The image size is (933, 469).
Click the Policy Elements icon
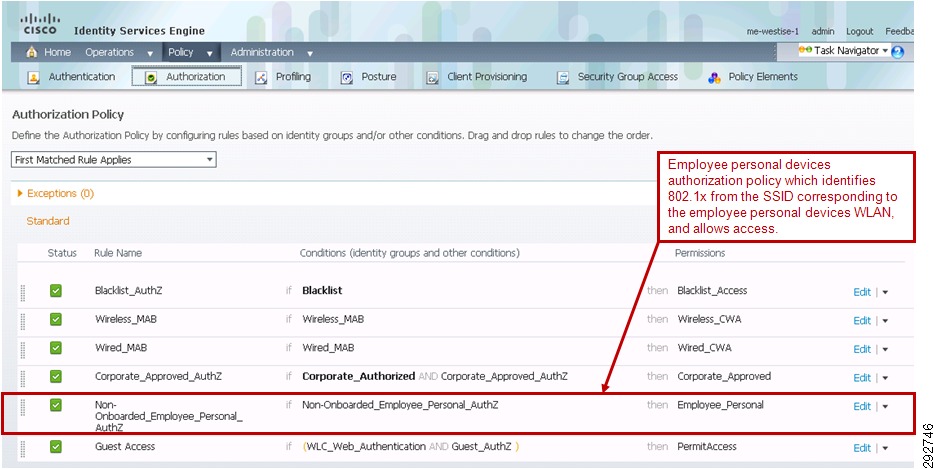[715, 77]
